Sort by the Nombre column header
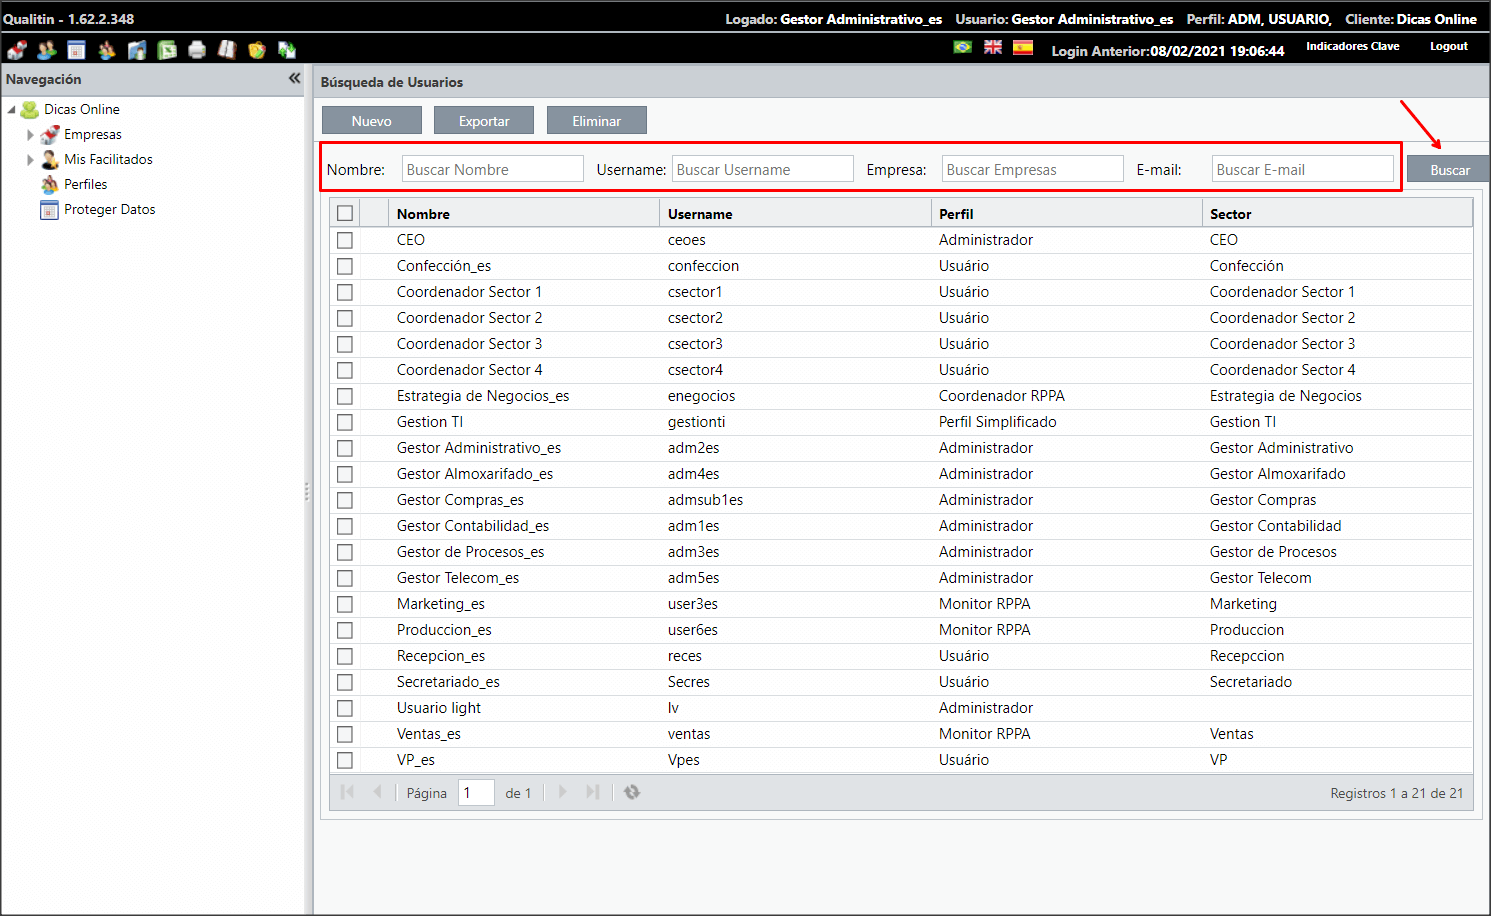Image resolution: width=1491 pixels, height=916 pixels. click(x=524, y=214)
